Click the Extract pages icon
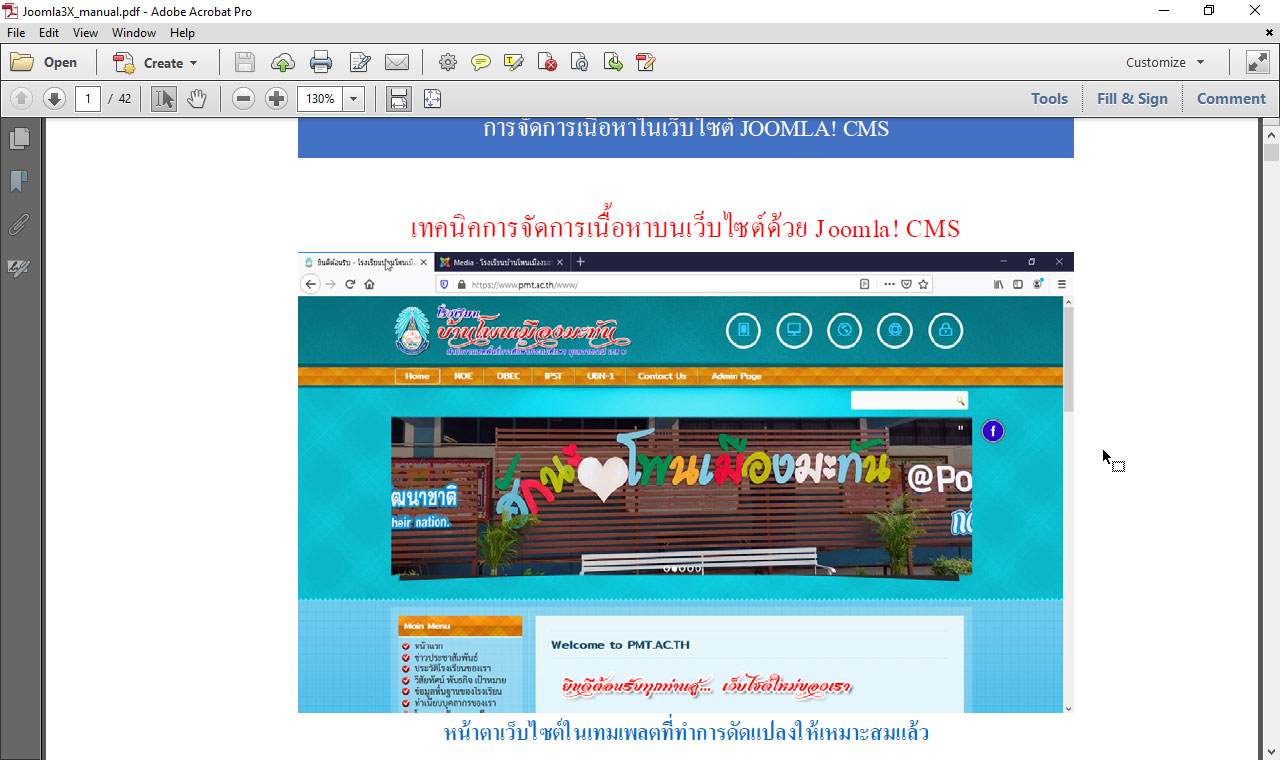The height and width of the screenshot is (760, 1280). 613,62
